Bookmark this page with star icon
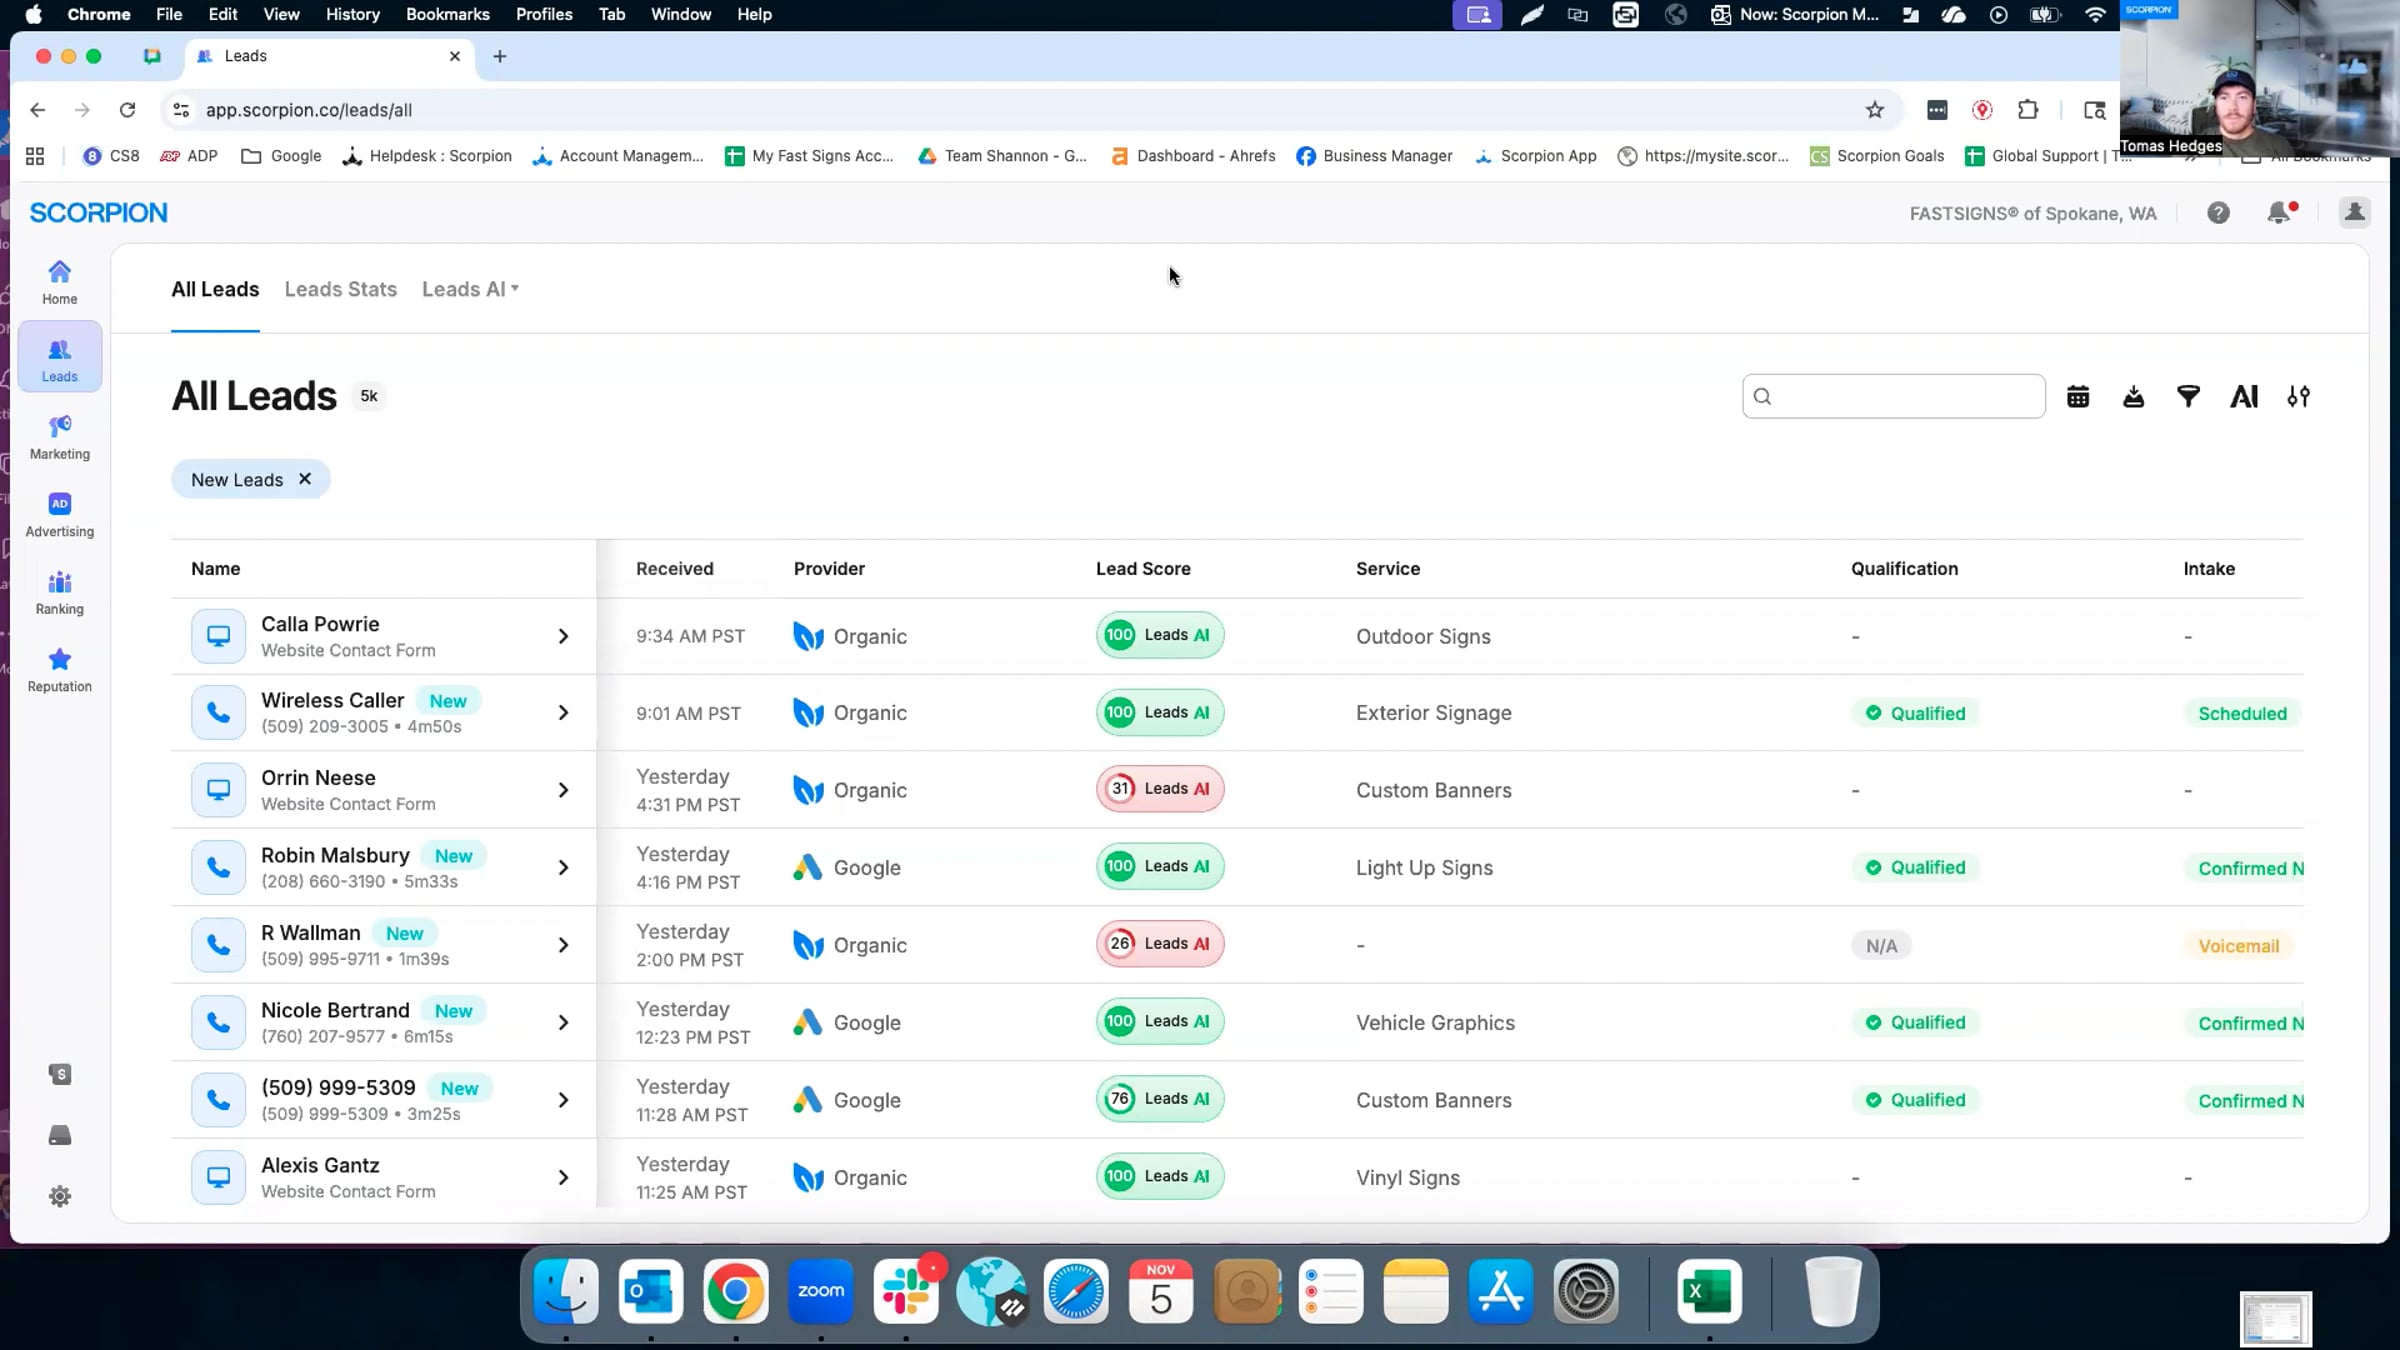This screenshot has height=1350, width=2400. [1875, 110]
